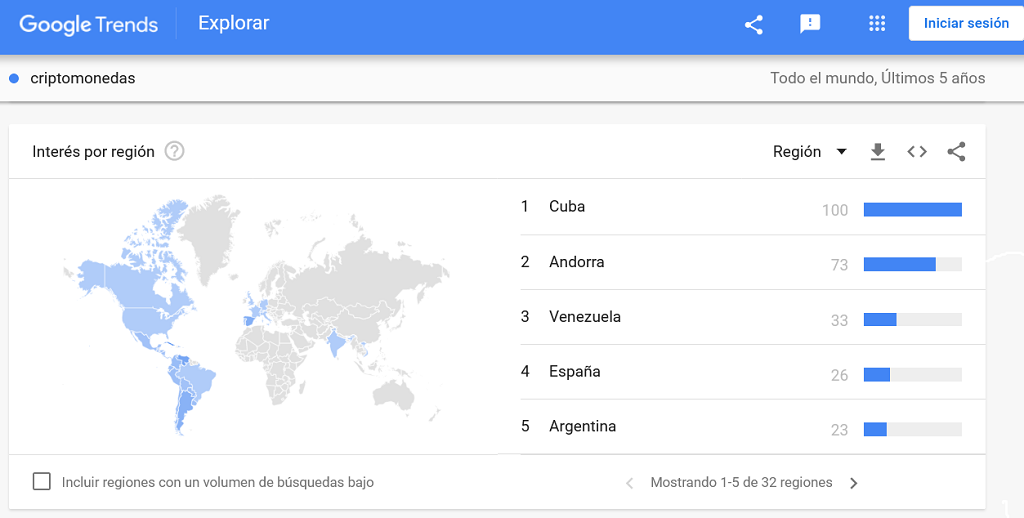Image resolution: width=1024 pixels, height=518 pixels.
Task: Click the Google Trends logo
Action: pos(89,25)
